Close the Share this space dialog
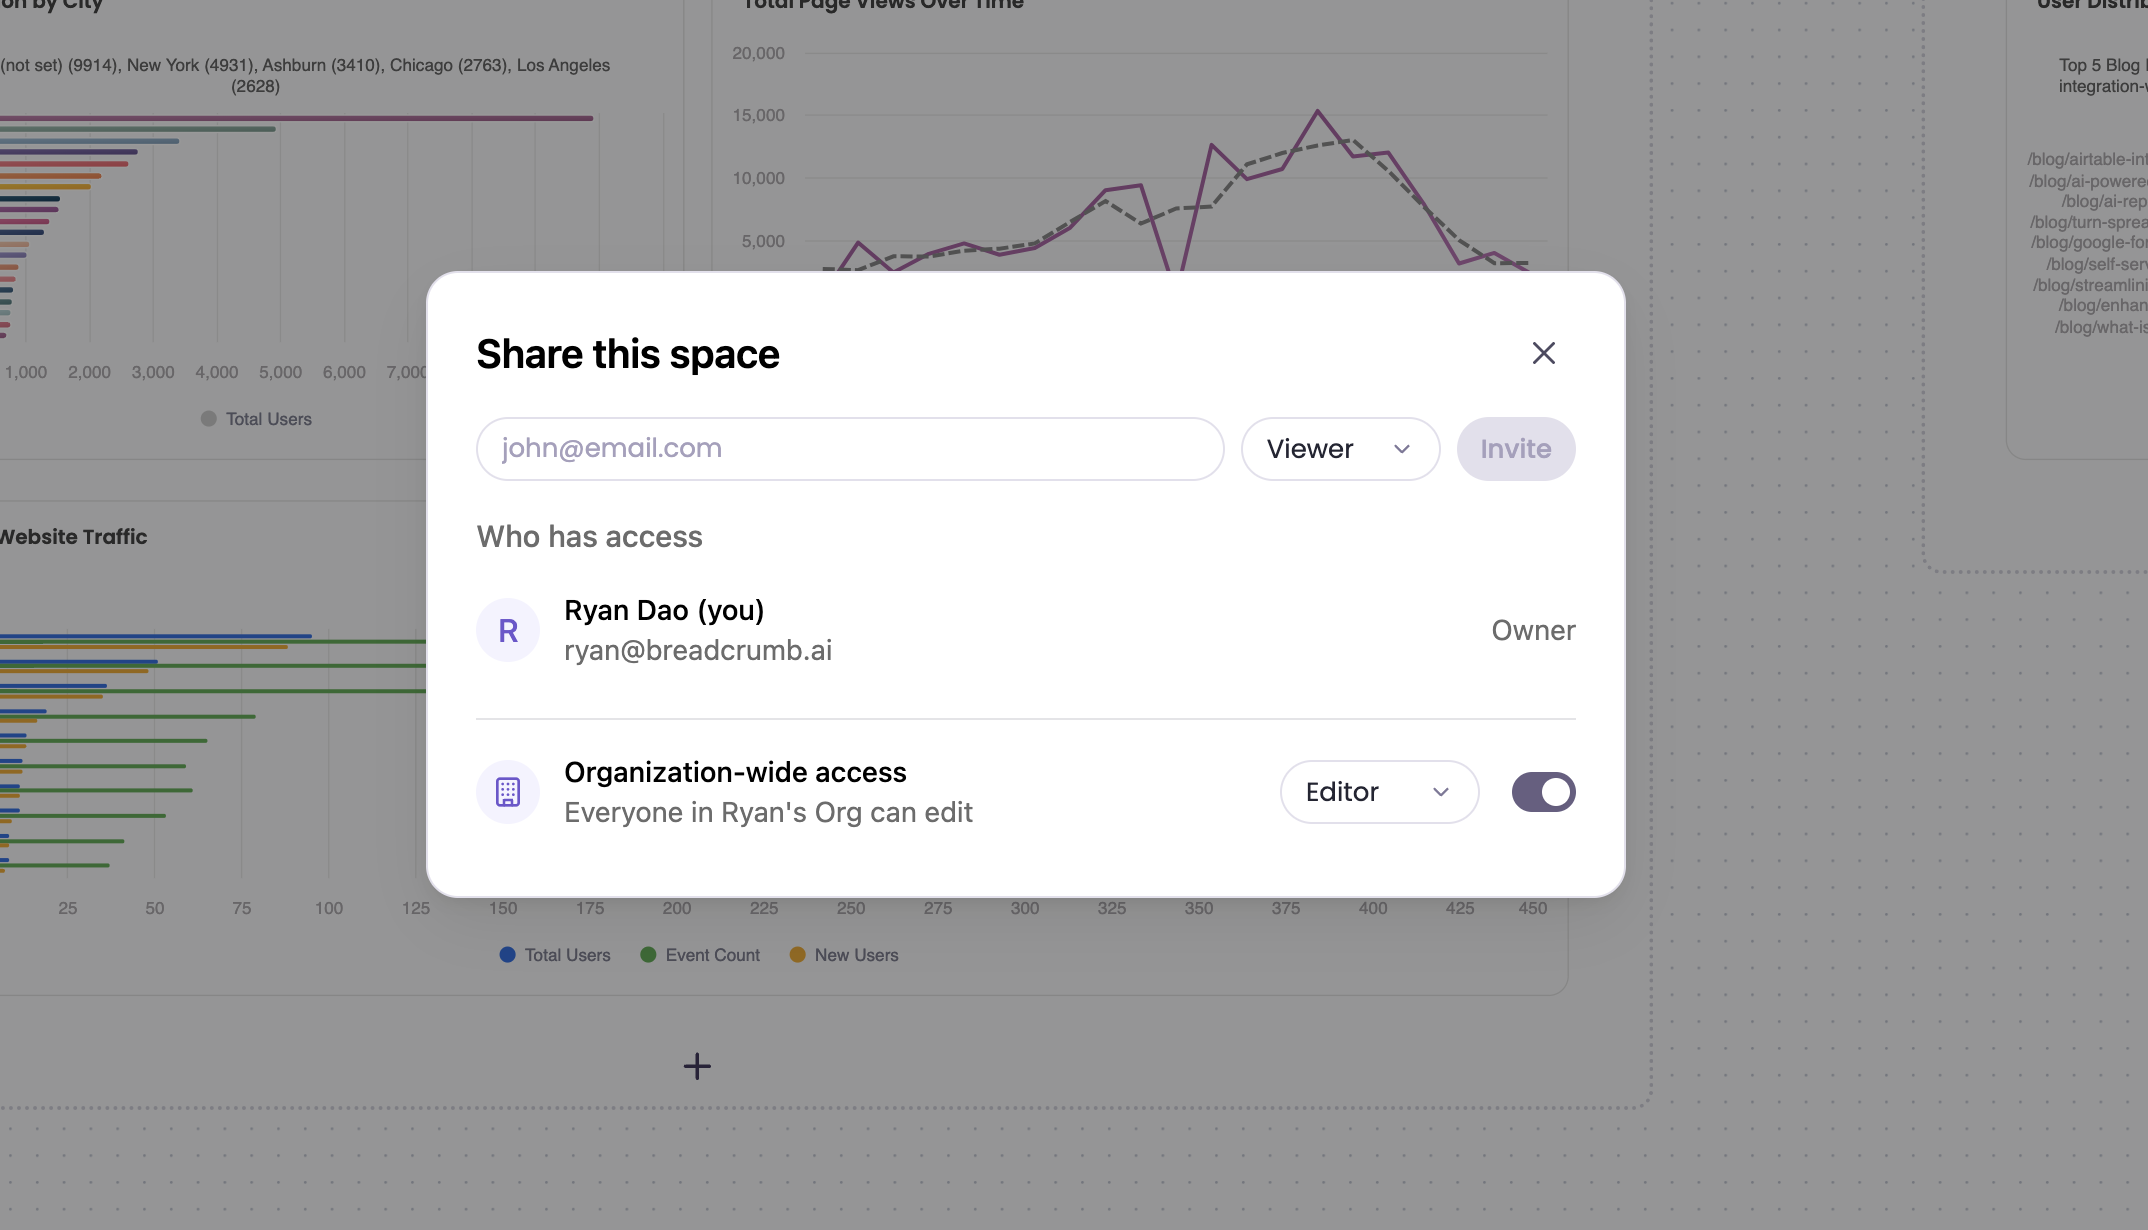Screen dimensions: 2148x1230 click(1543, 353)
